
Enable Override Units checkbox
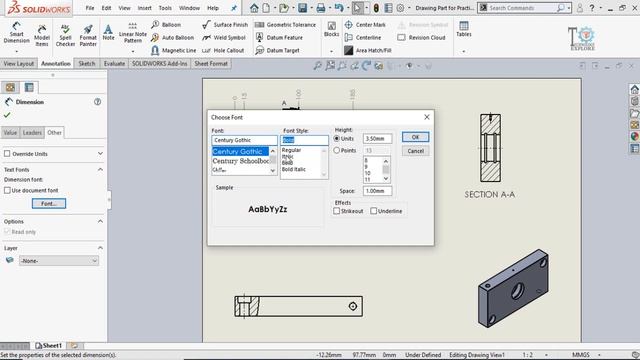pos(7,153)
